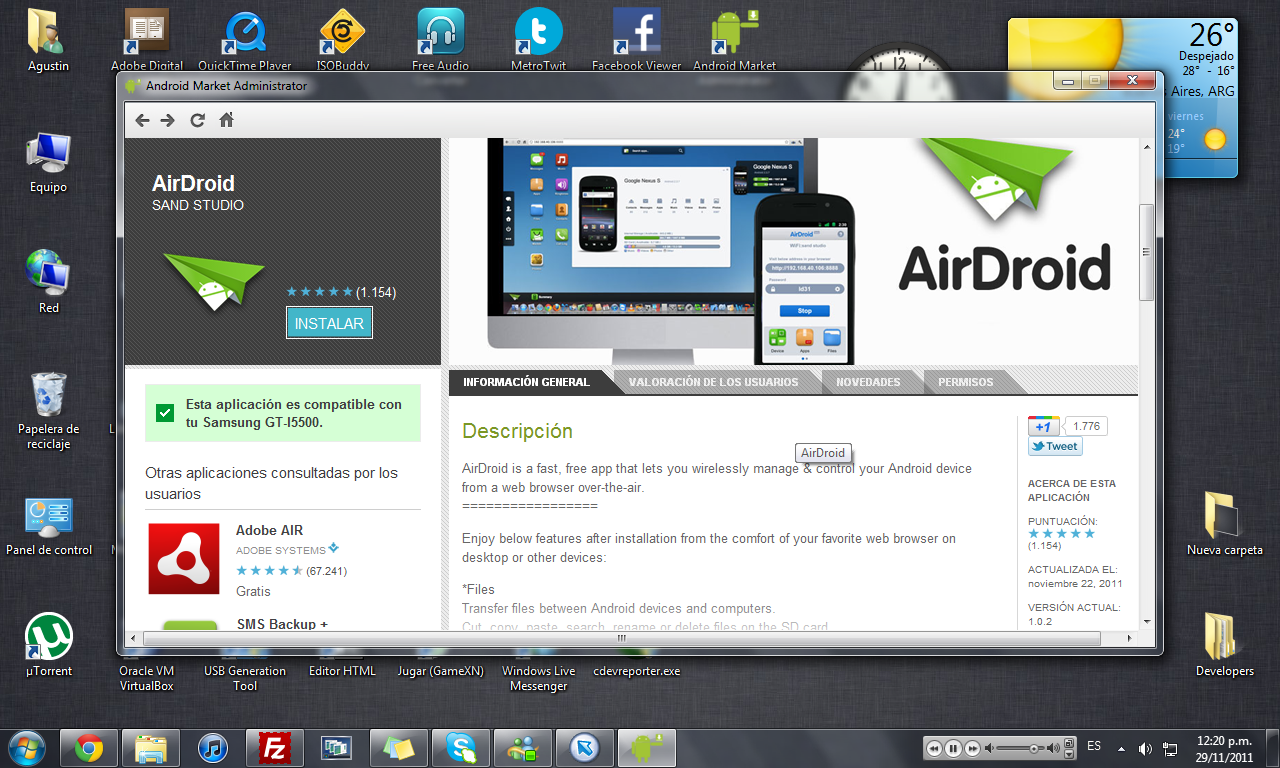The image size is (1280, 768).
Task: Go forward using the forward arrow
Action: 168,120
